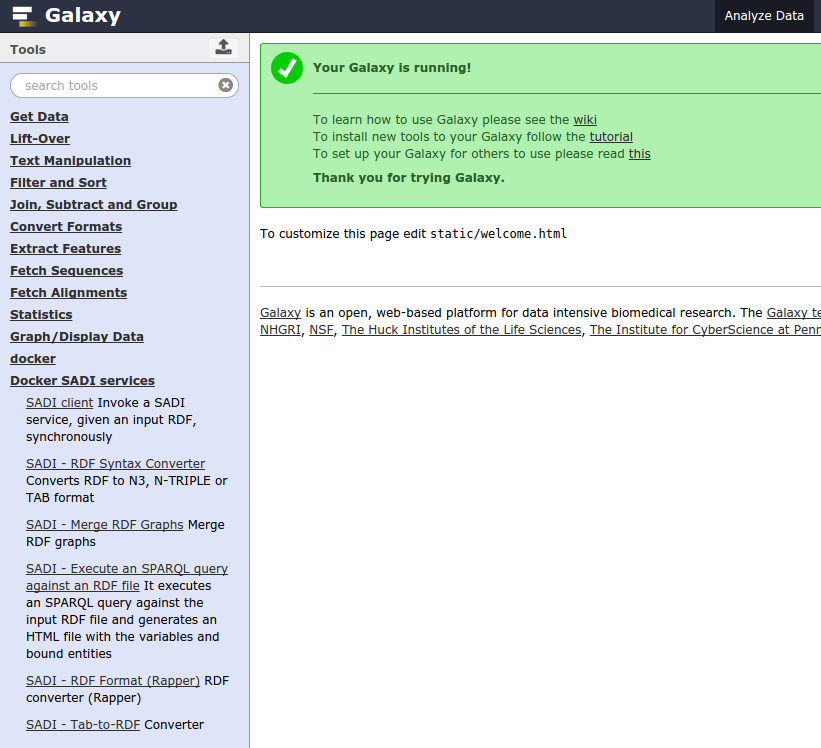Expand the Get Data tool section
821x748 pixels.
pos(39,117)
